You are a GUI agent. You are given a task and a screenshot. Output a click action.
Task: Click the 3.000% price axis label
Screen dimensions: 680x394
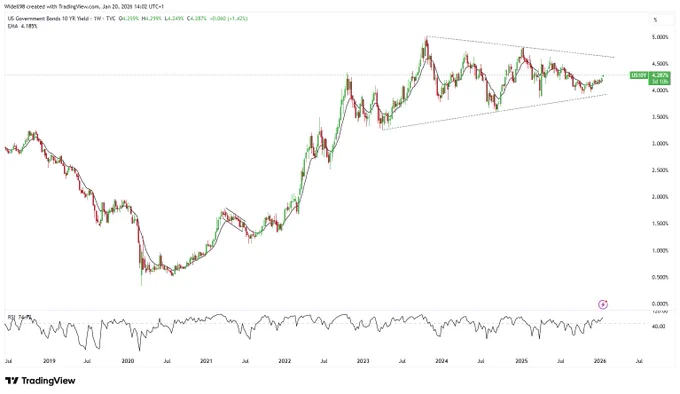point(660,143)
